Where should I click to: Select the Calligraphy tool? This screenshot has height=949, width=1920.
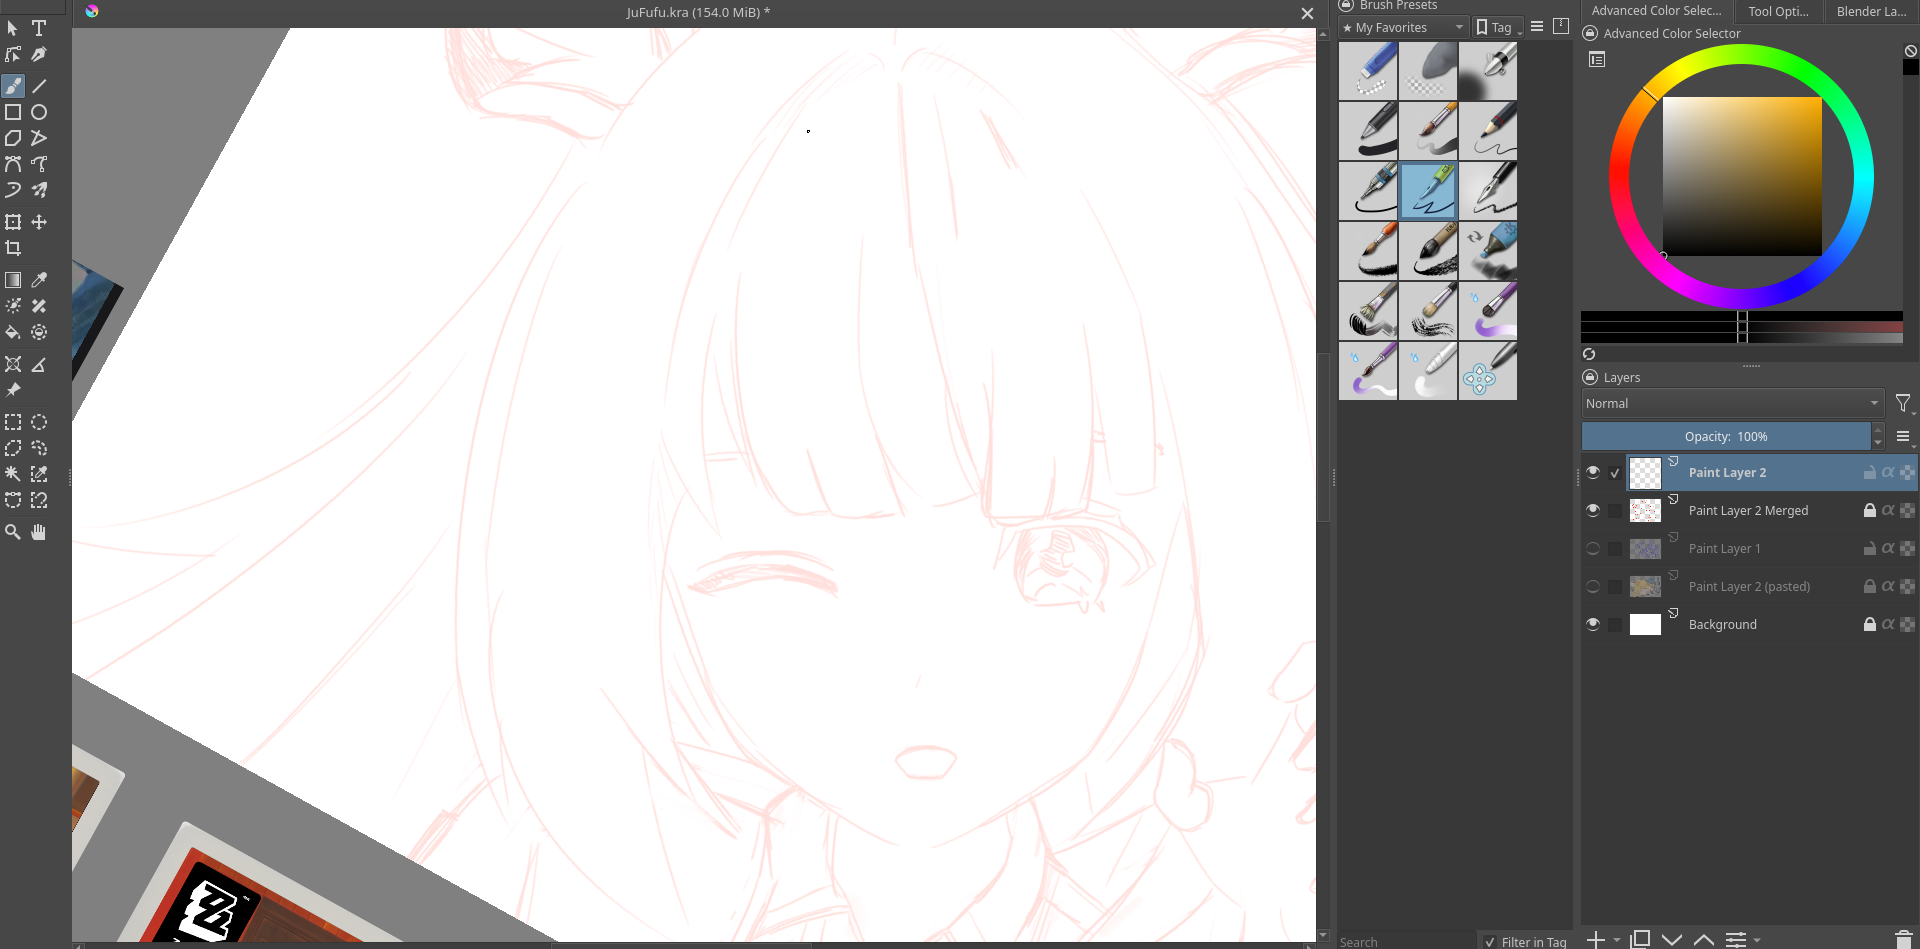39,54
